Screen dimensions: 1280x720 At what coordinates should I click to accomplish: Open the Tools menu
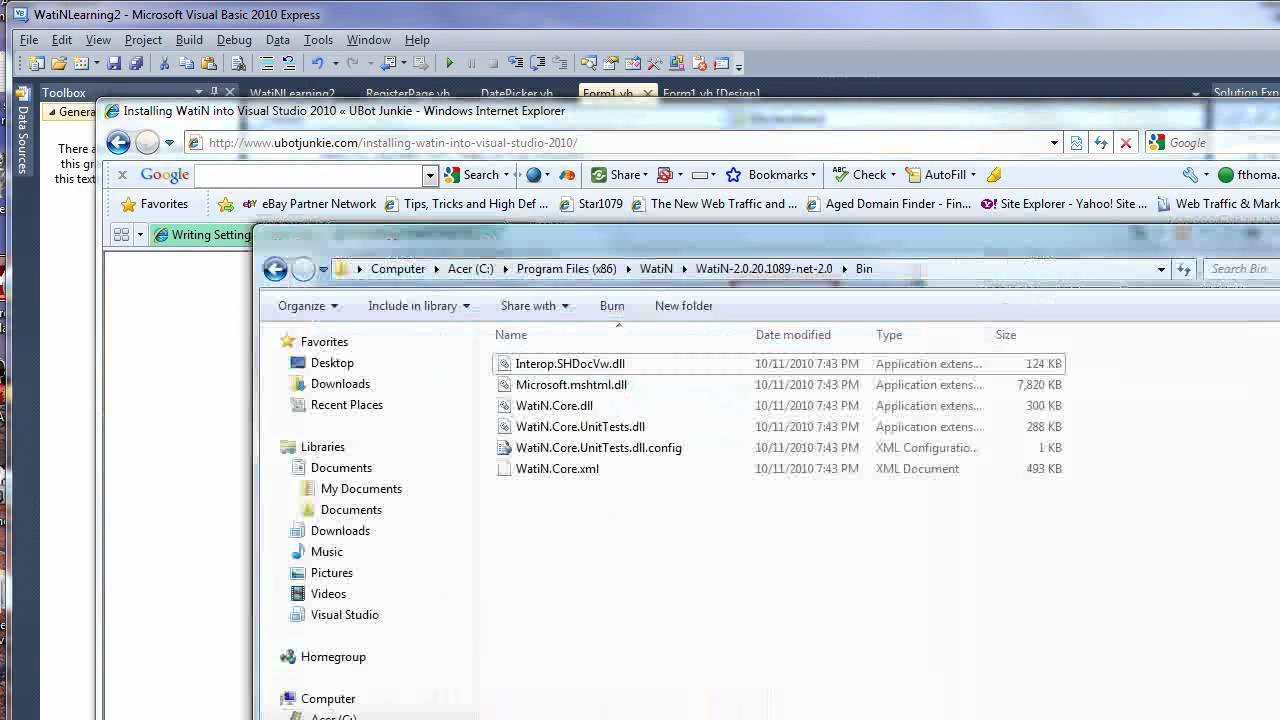click(x=318, y=40)
